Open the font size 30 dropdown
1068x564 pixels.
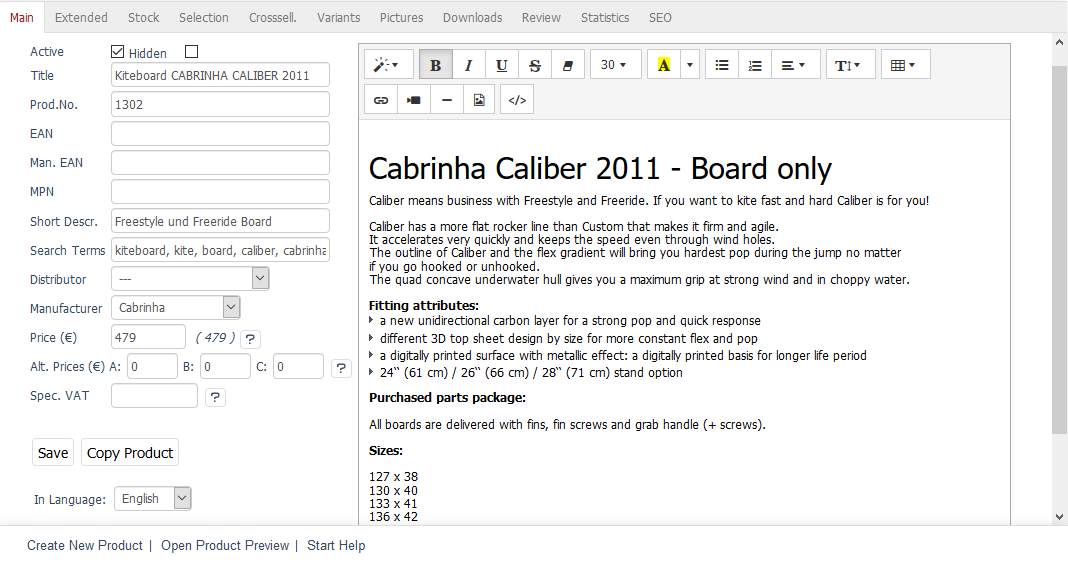pyautogui.click(x=615, y=65)
